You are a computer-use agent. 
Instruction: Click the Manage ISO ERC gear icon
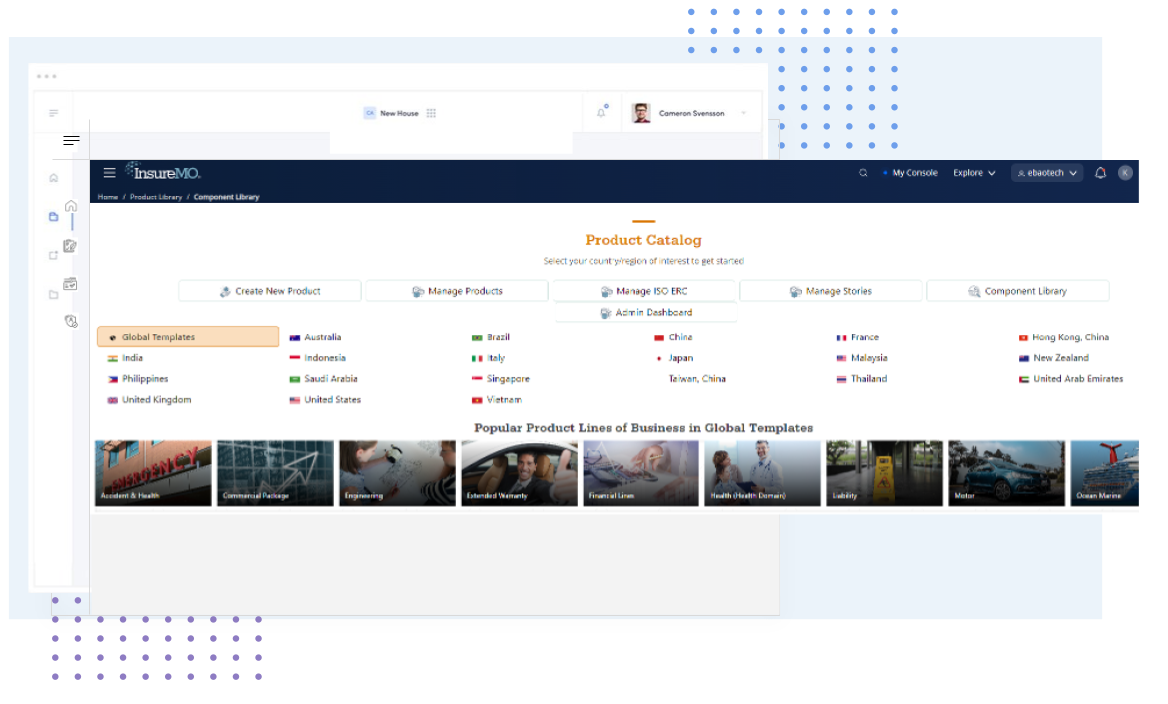coord(608,291)
